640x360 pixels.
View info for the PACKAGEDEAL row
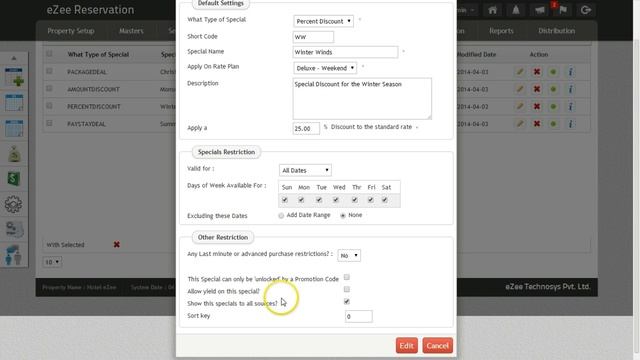[x=571, y=72]
